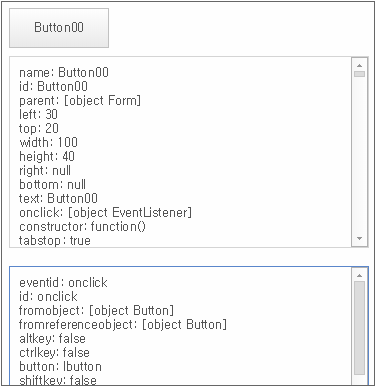
Task: Click the 'constructor: function()' line
Action: (x=83, y=226)
